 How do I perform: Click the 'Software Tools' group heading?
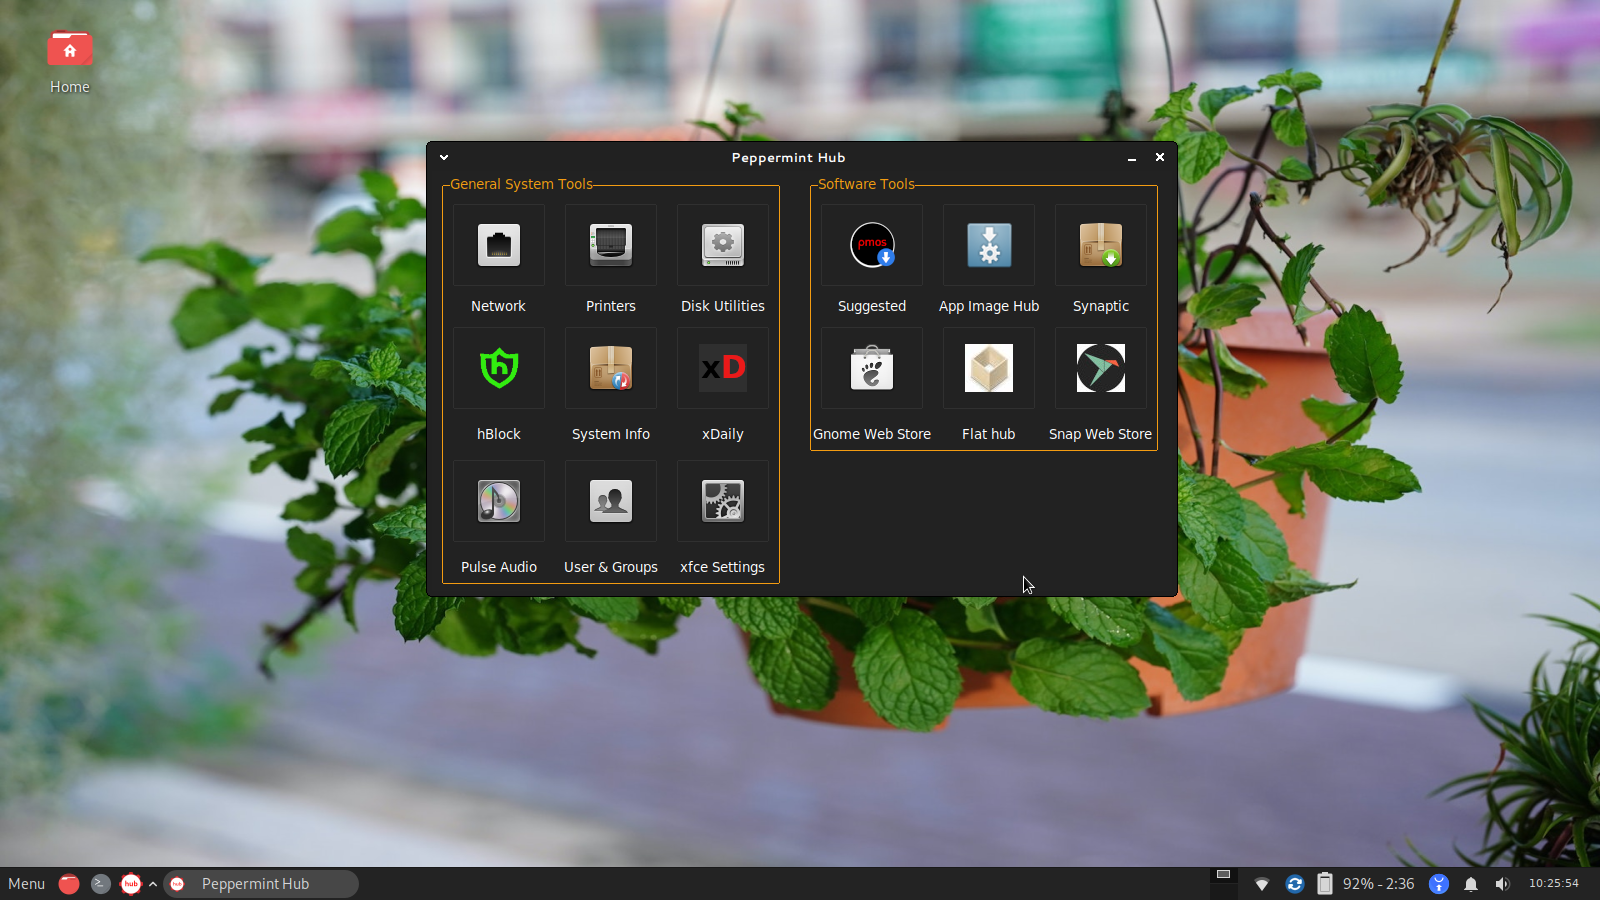tap(866, 184)
